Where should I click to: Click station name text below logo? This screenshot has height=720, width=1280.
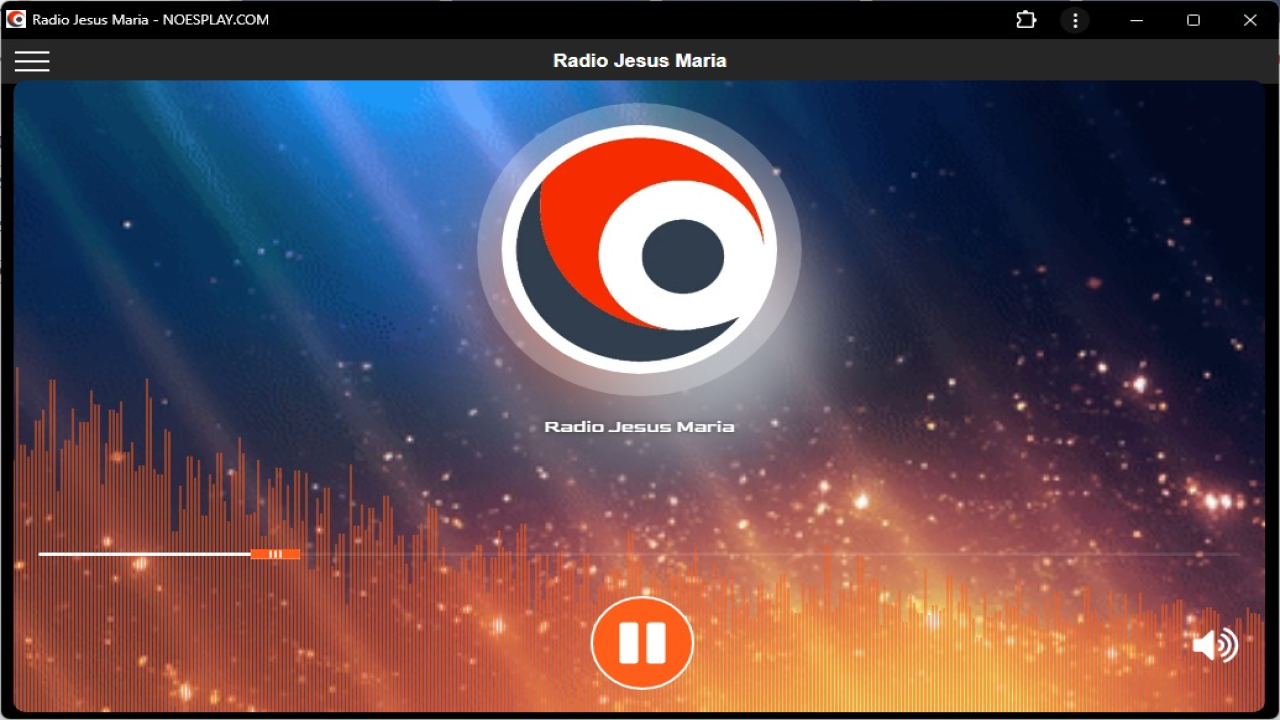(x=639, y=427)
